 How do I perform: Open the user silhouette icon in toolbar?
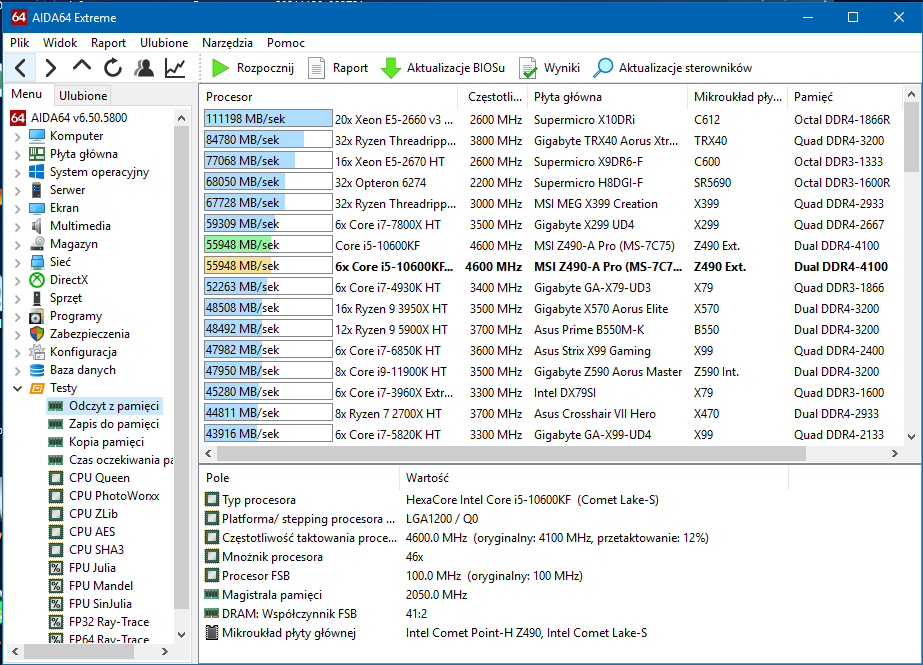(x=144, y=68)
